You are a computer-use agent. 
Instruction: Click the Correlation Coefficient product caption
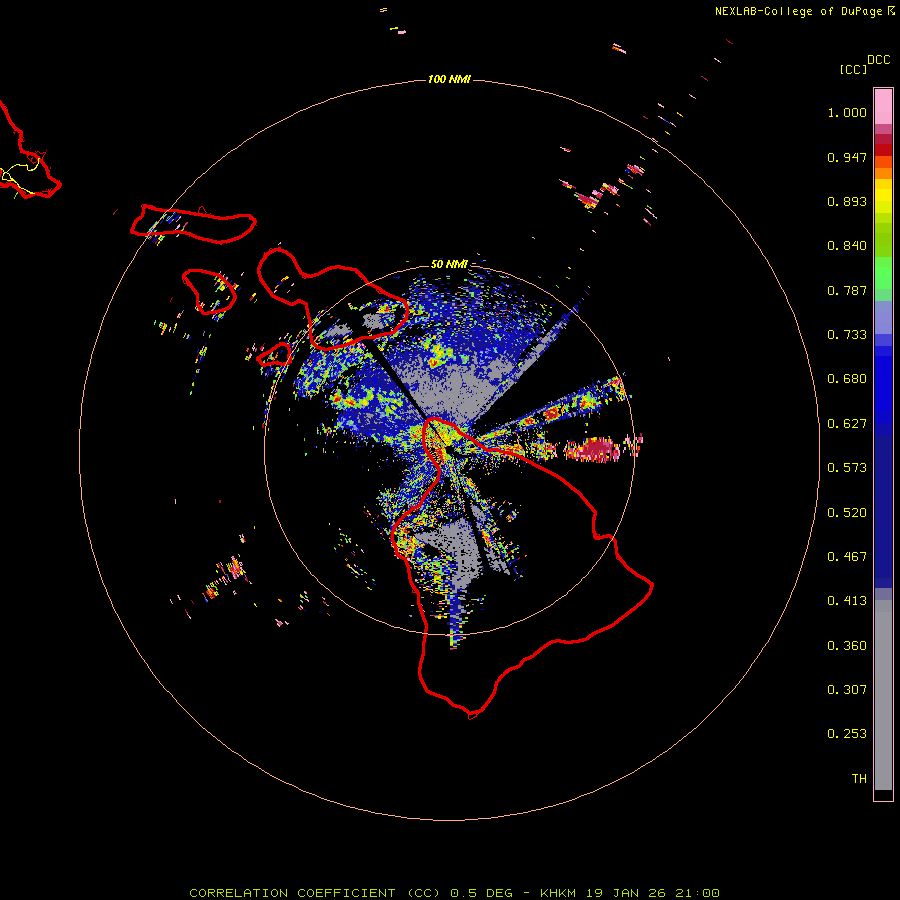click(x=454, y=893)
